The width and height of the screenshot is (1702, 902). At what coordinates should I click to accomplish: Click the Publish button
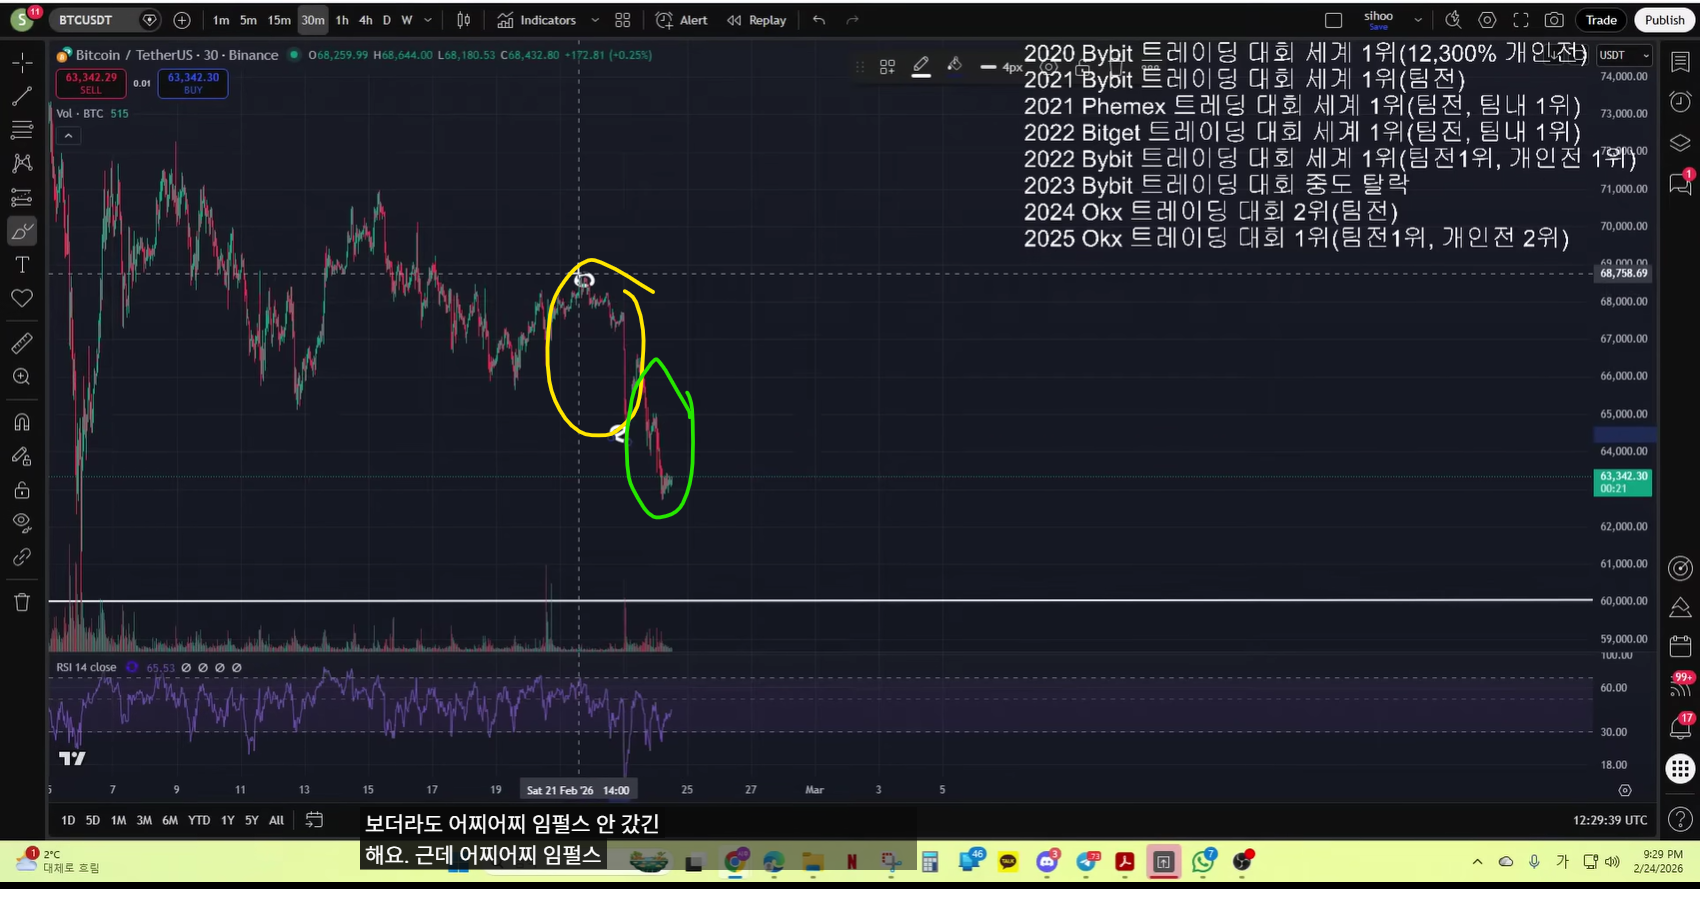pyautogui.click(x=1665, y=20)
